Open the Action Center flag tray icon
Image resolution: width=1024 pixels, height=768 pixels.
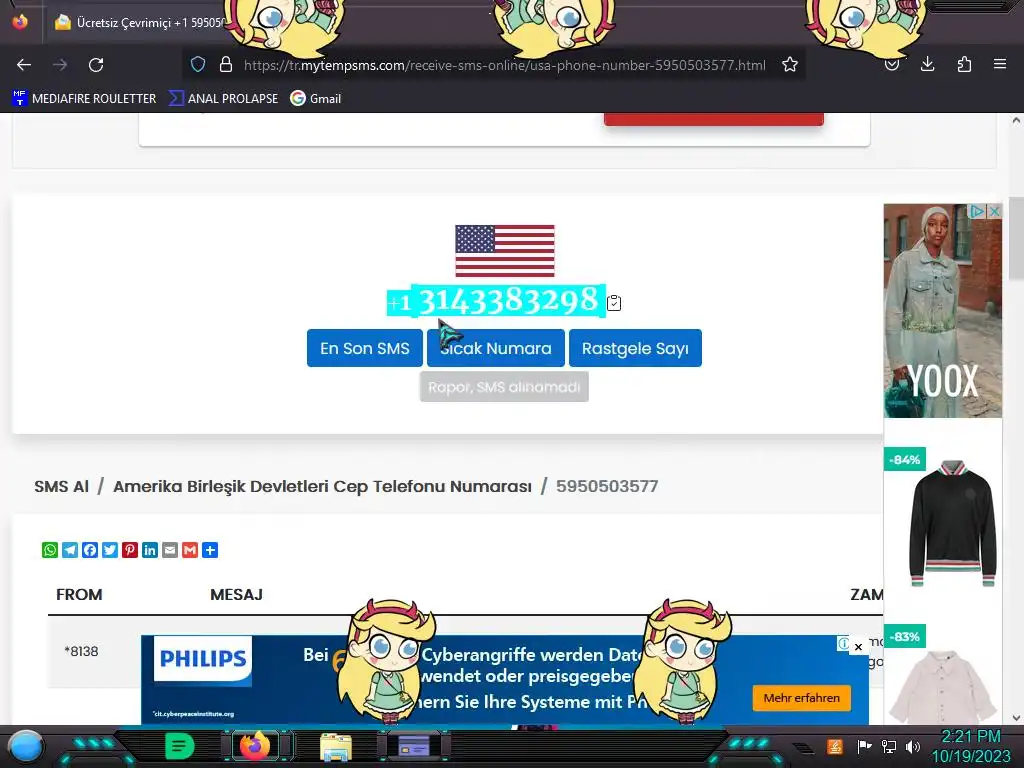tap(865, 746)
